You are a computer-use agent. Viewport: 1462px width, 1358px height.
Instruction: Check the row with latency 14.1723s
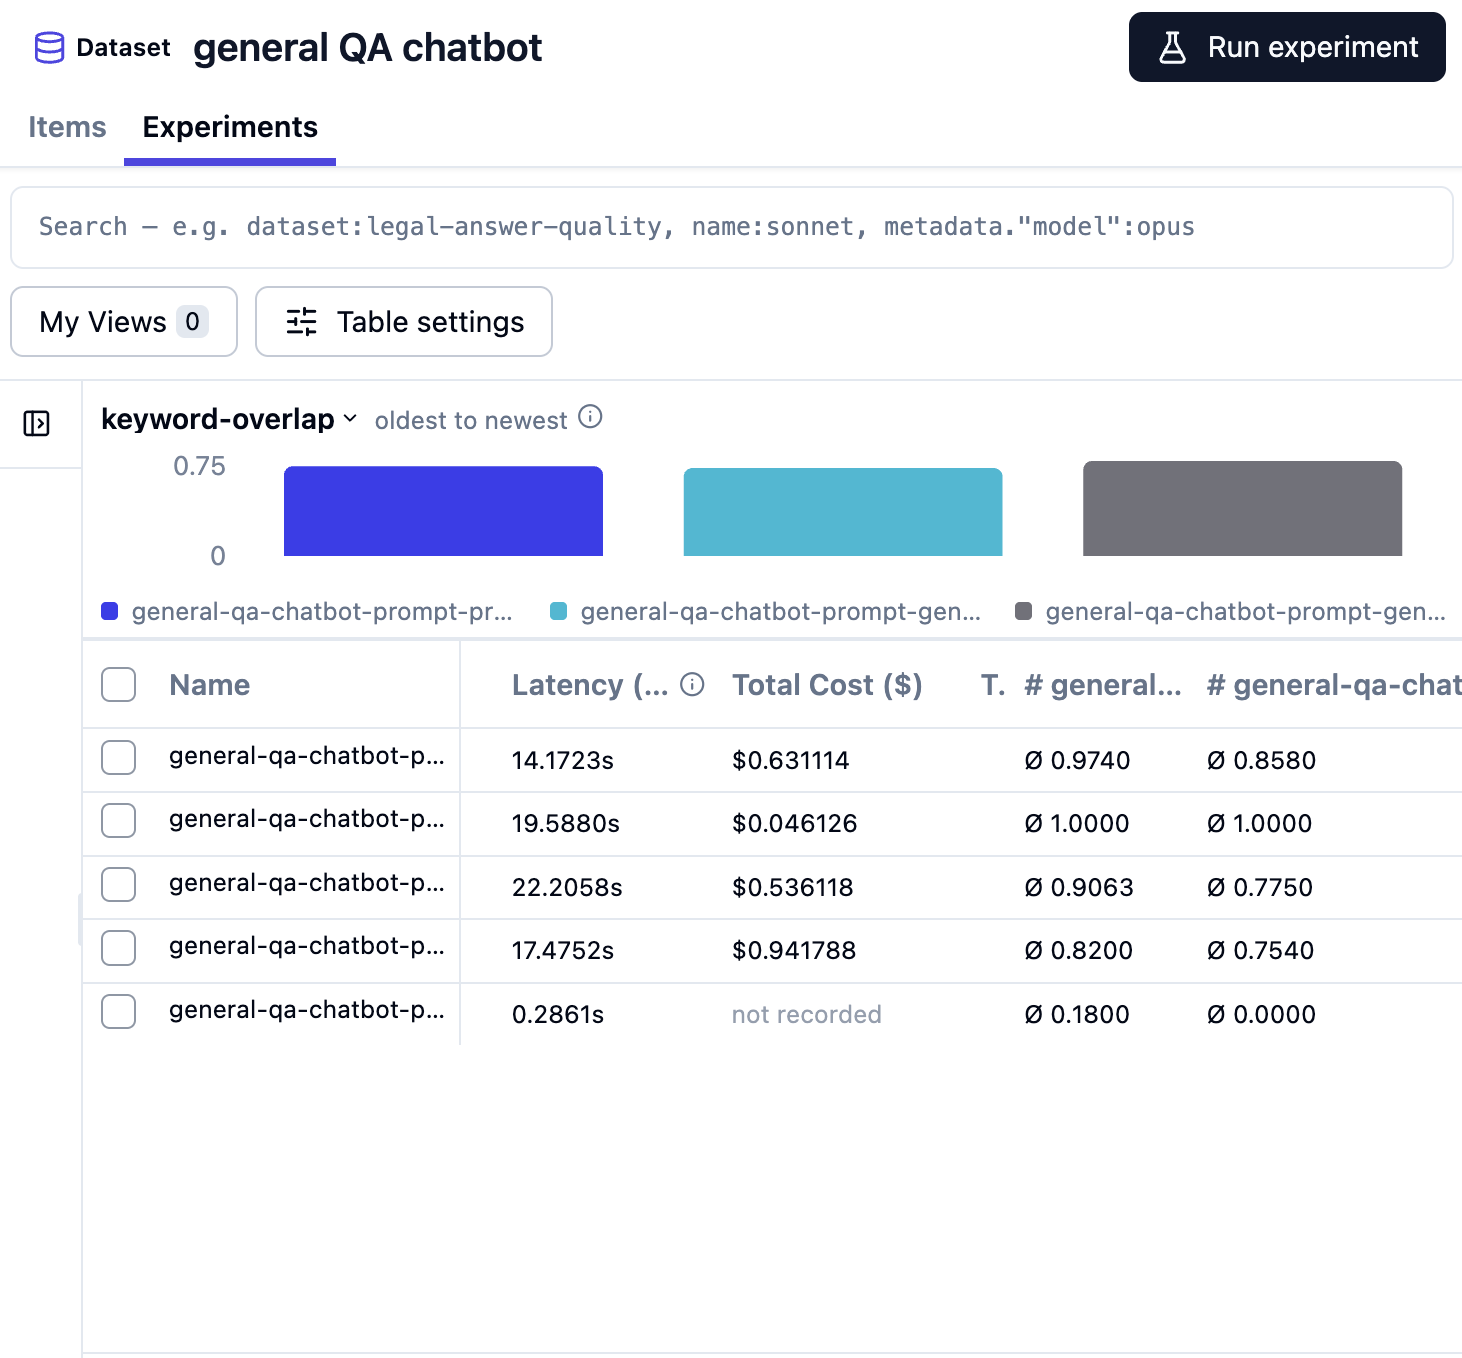tap(119, 757)
